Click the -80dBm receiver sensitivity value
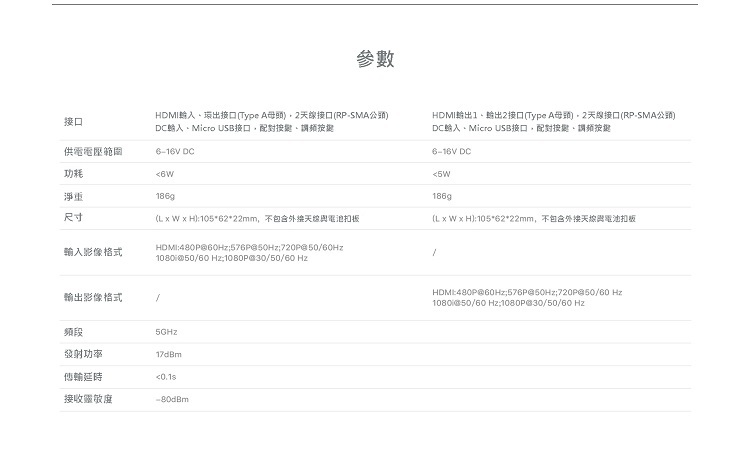This screenshot has width=750, height=456. click(172, 400)
